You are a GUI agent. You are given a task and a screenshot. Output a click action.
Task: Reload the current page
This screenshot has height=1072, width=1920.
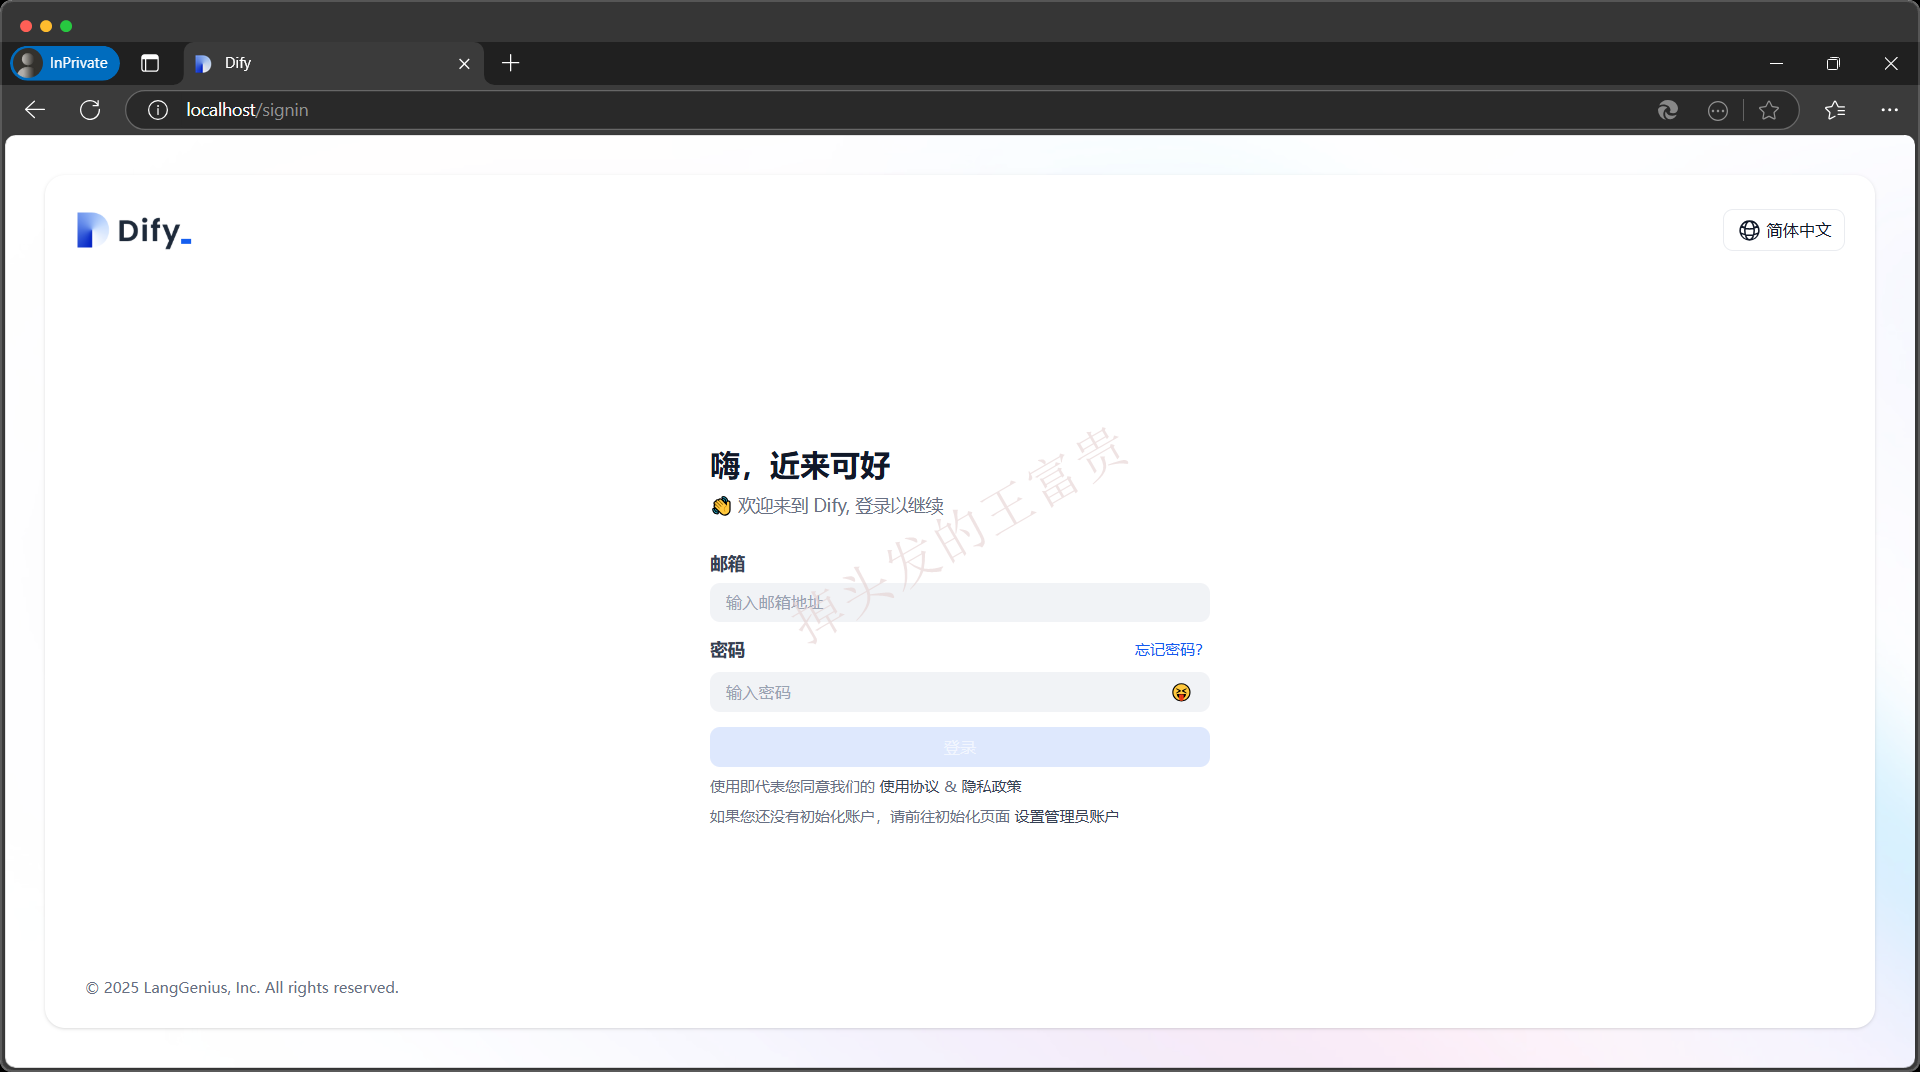[x=90, y=110]
